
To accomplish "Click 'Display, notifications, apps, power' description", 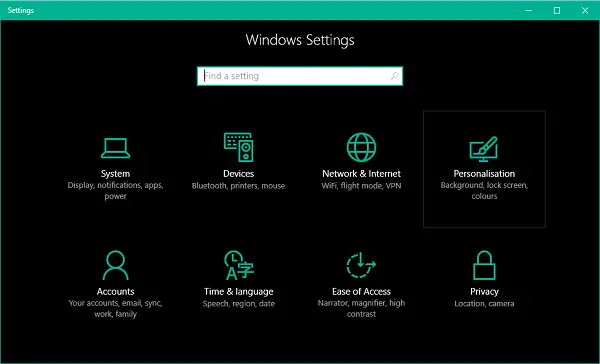I will click(115, 191).
